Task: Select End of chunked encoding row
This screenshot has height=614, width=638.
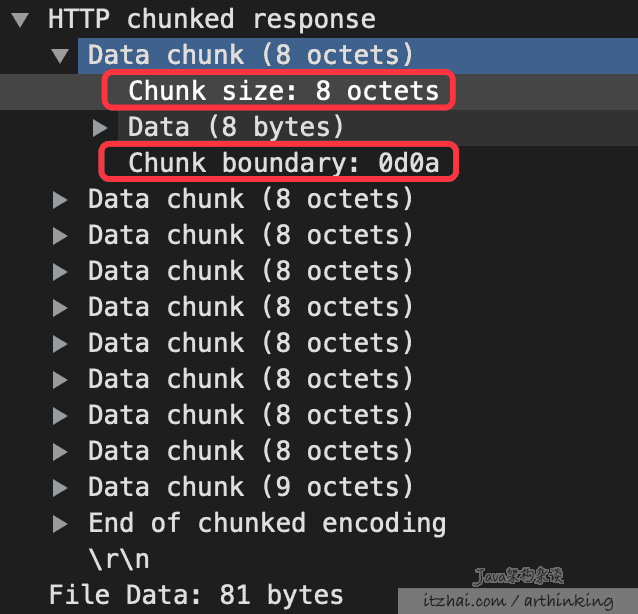Action: point(319,523)
